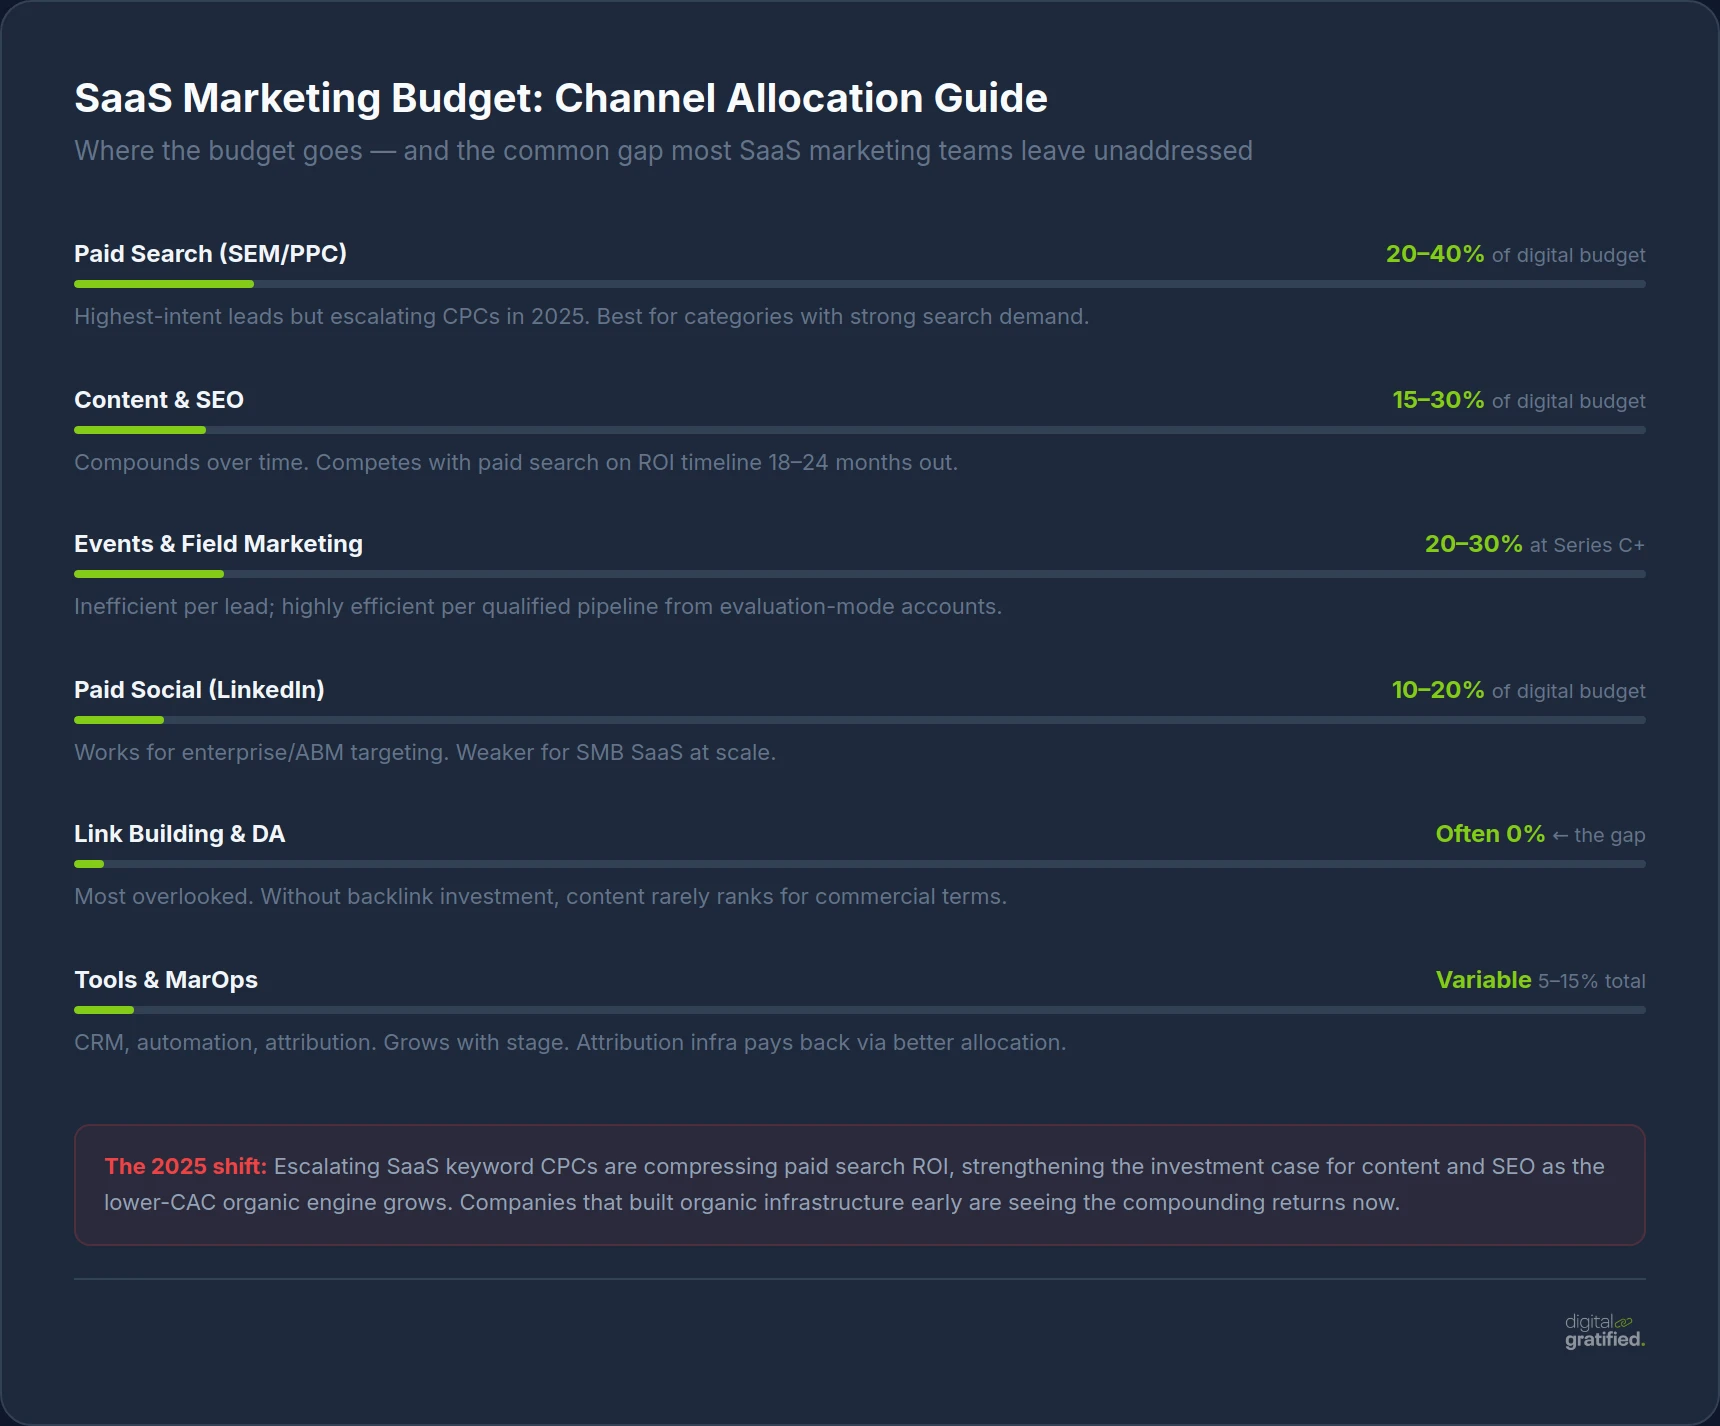Image resolution: width=1720 pixels, height=1426 pixels.
Task: Select the 'Events & Field Marketing' heading
Action: pyautogui.click(x=218, y=544)
